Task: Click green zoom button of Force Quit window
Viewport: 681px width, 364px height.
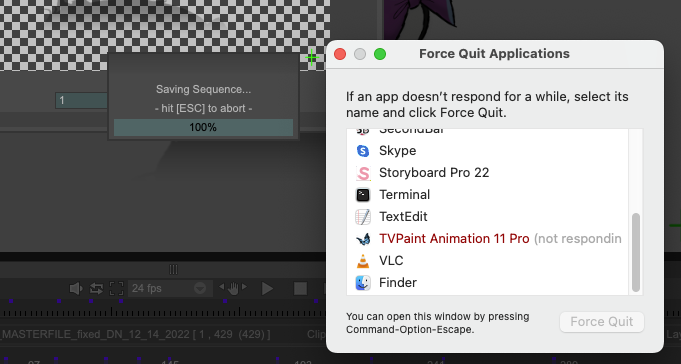Action: point(380,54)
